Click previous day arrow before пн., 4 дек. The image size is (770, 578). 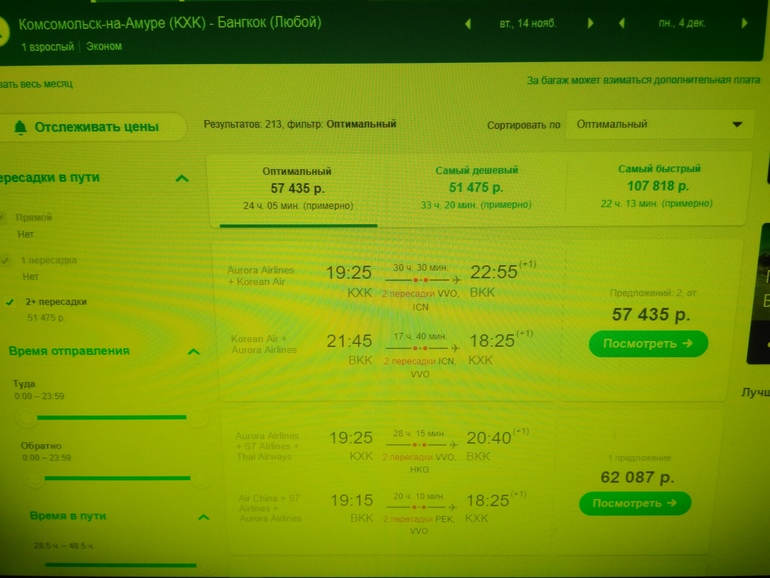(x=622, y=23)
